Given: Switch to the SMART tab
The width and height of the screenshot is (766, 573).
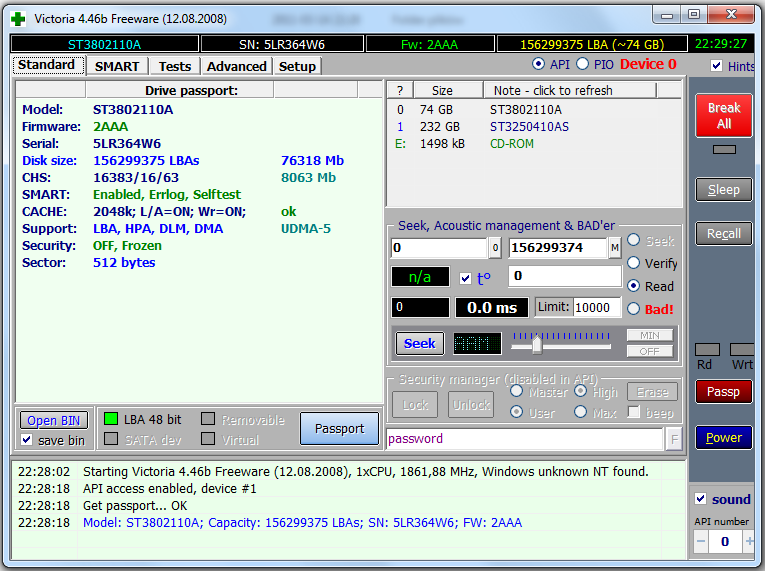Looking at the screenshot, I should coord(117,66).
